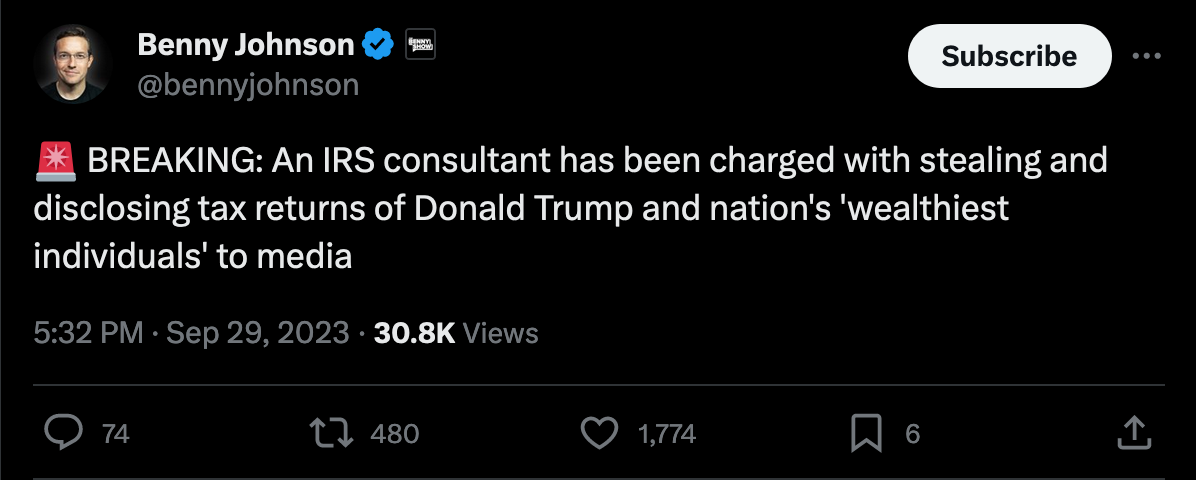1196x480 pixels.
Task: Click the blue verified checkmark badge
Action: 378,45
